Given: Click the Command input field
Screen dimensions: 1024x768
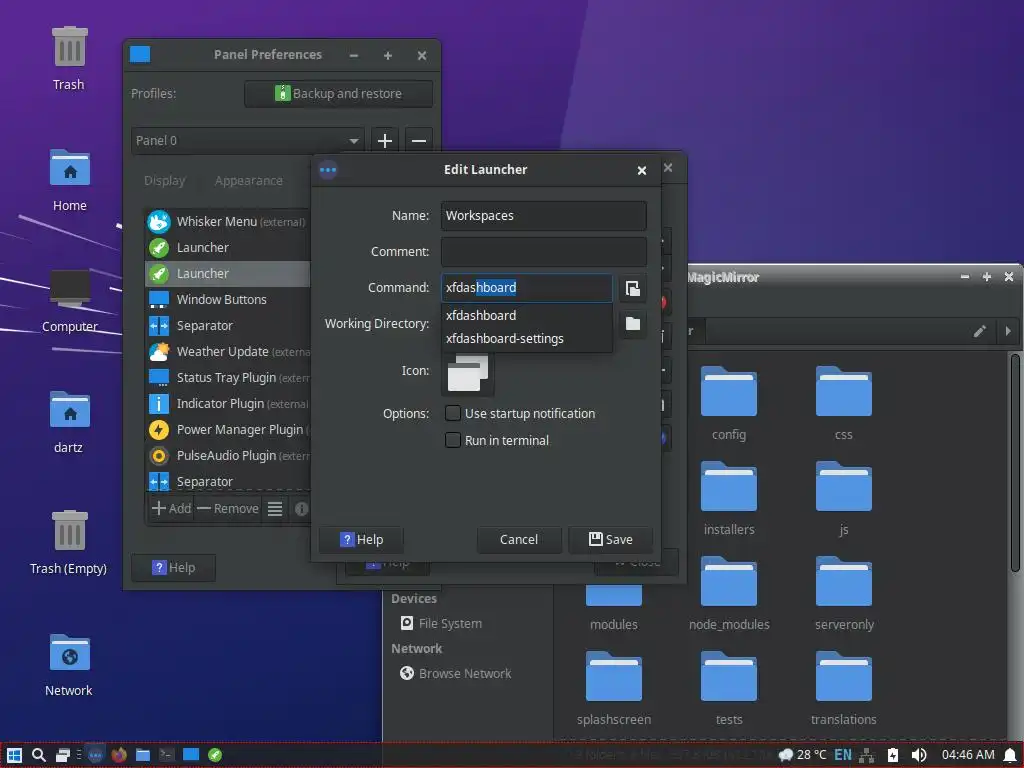Looking at the screenshot, I should click(x=526, y=288).
